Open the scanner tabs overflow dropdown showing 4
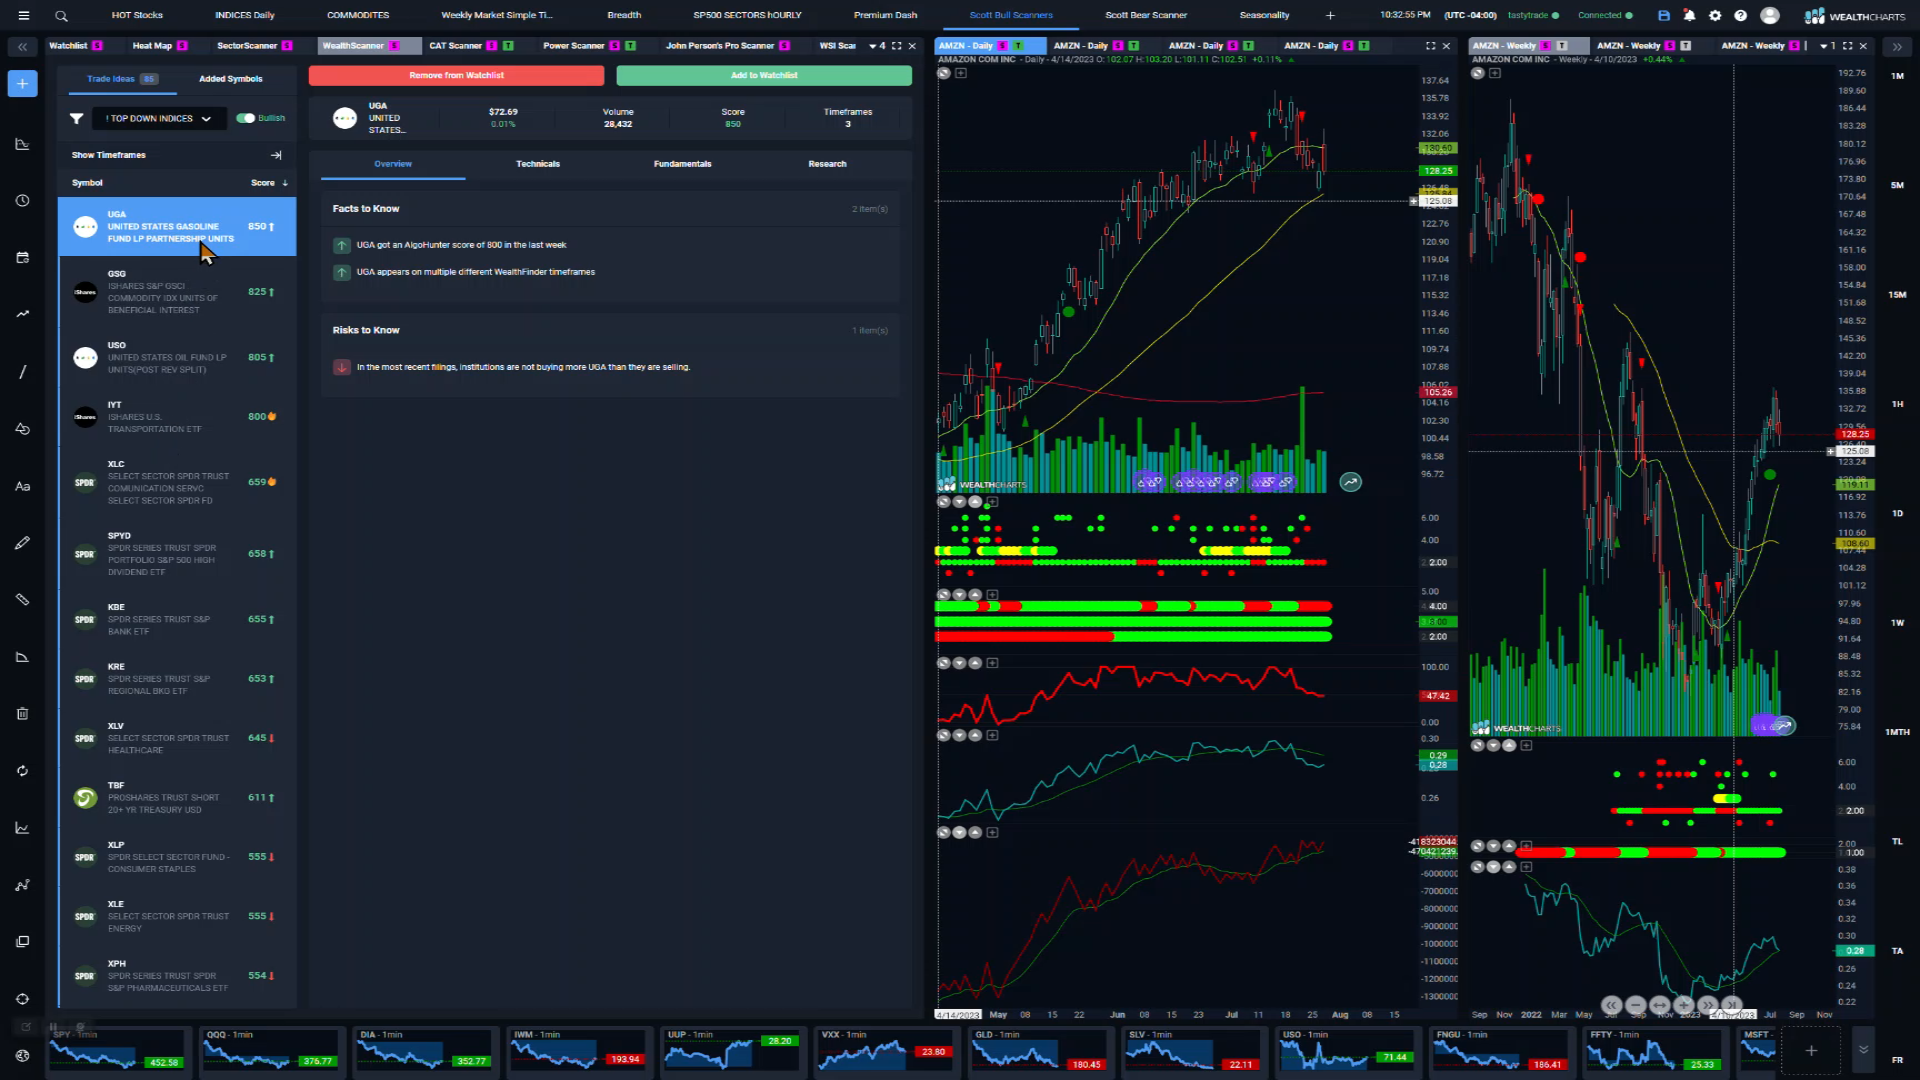The height and width of the screenshot is (1080, 1920). pyautogui.click(x=877, y=46)
